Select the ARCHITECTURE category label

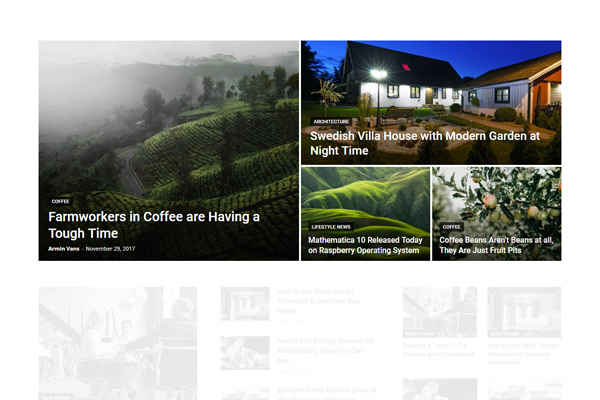[x=331, y=122]
